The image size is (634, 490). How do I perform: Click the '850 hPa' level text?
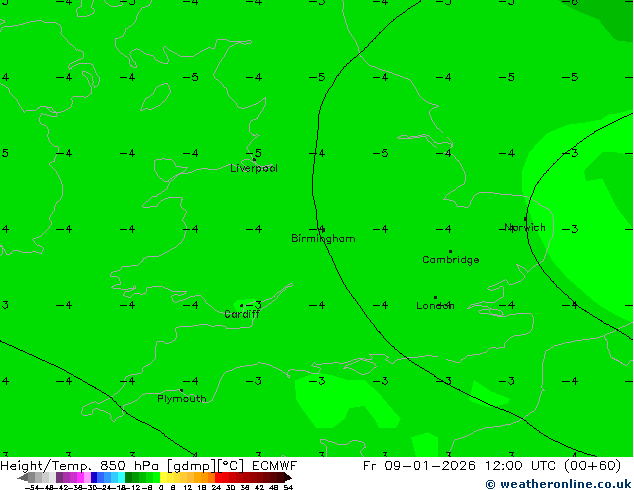point(129,466)
